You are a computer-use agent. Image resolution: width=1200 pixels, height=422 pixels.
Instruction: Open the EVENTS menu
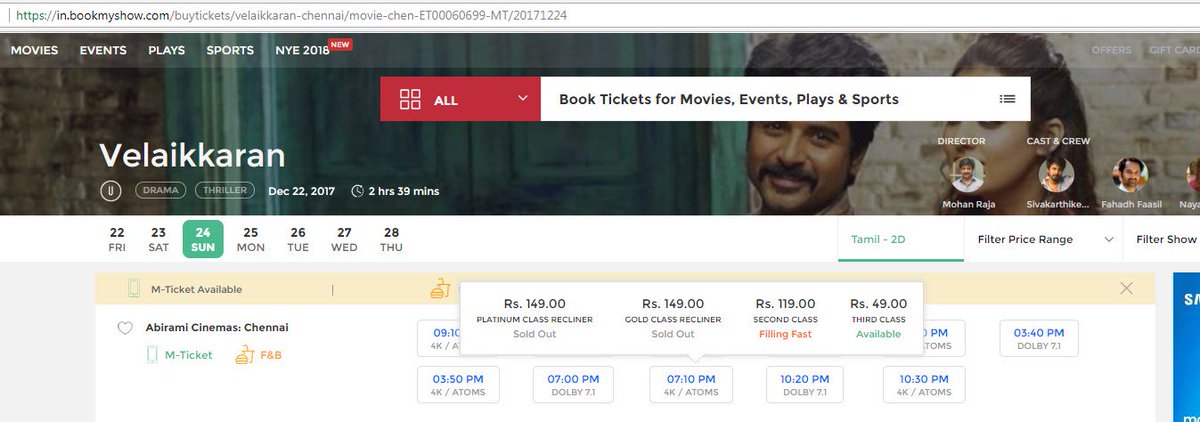(103, 50)
